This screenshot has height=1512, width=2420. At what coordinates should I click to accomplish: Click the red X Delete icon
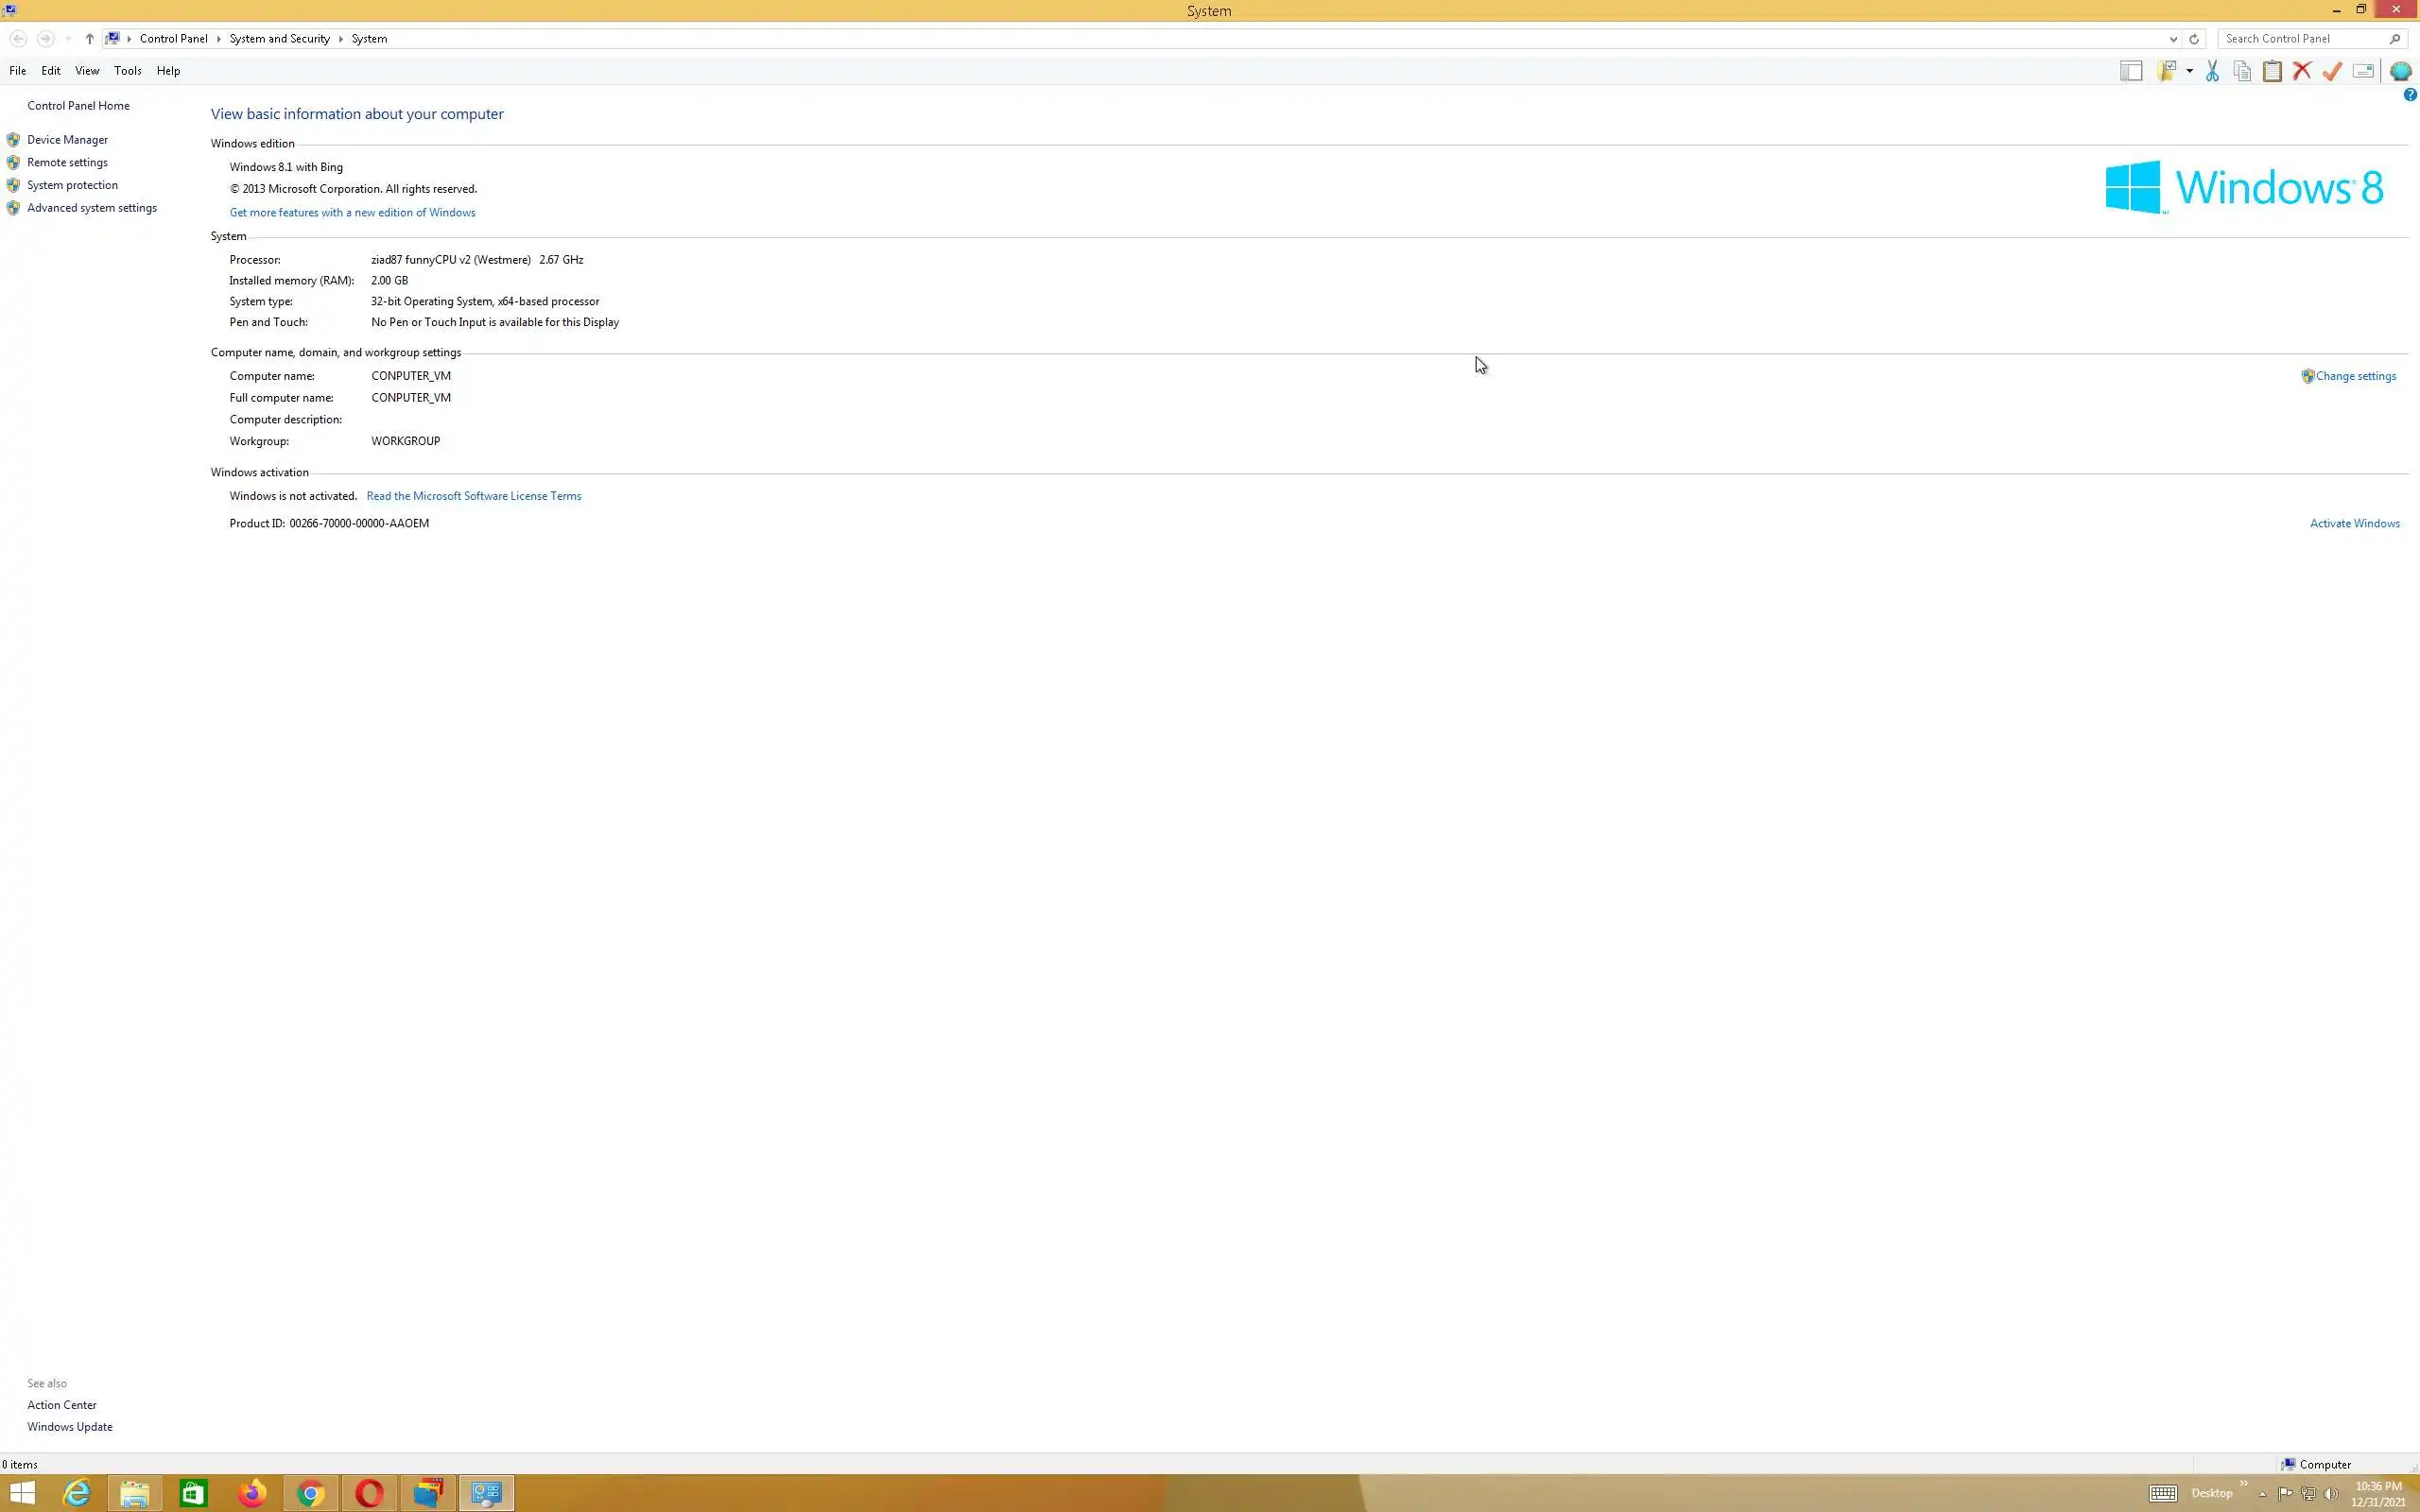coord(2302,71)
